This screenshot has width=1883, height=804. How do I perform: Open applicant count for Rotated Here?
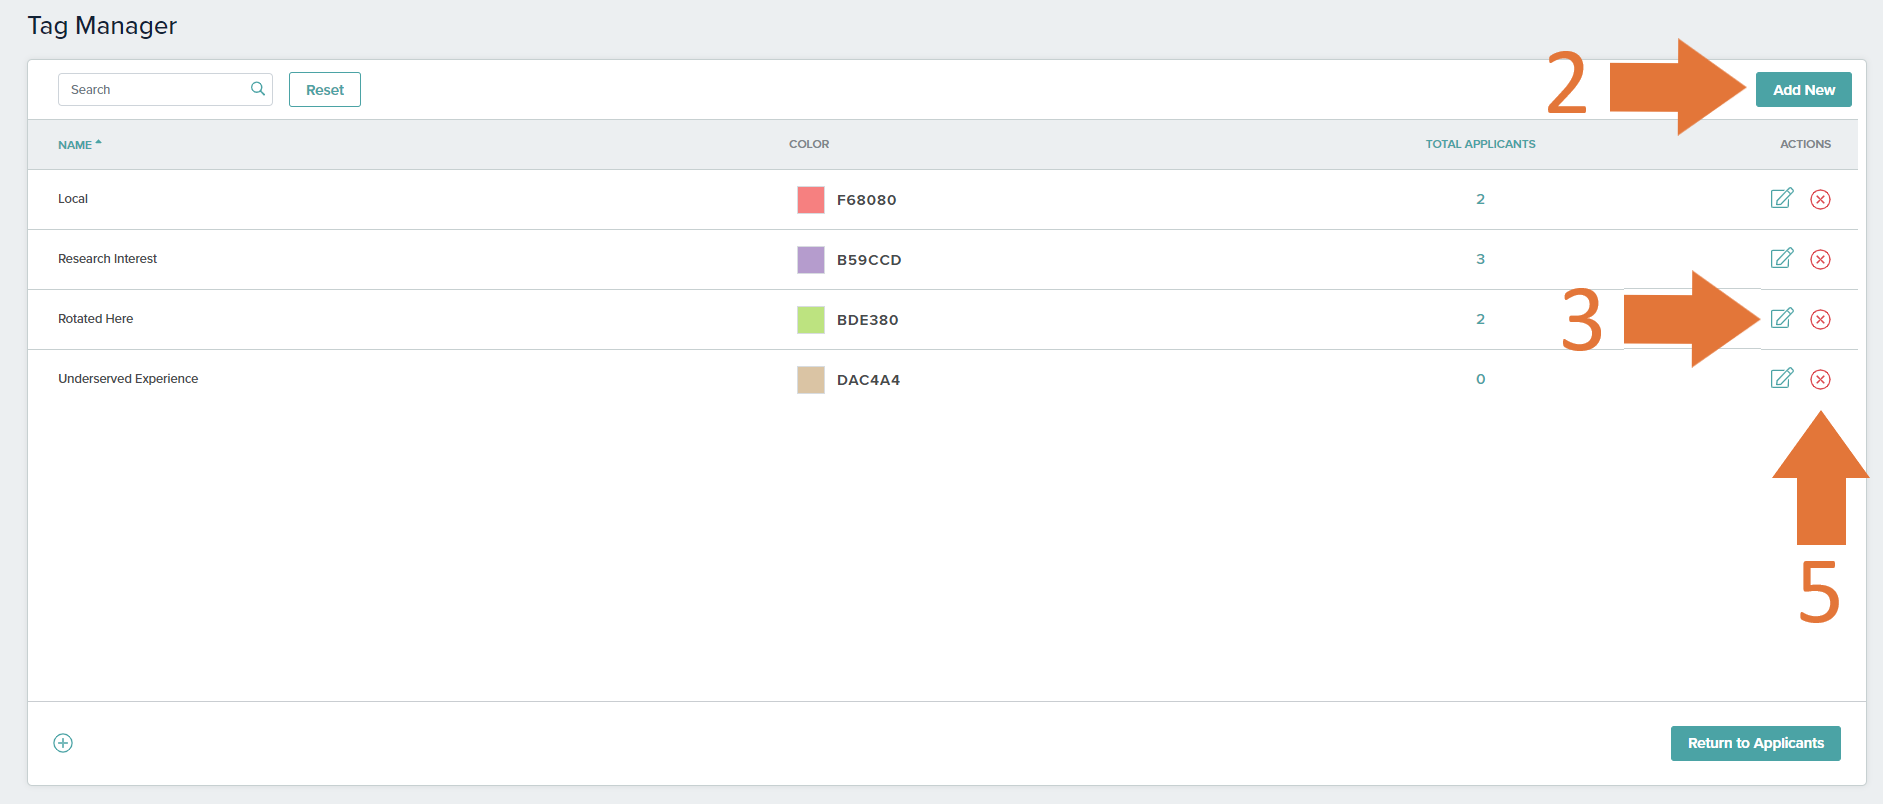coord(1481,319)
